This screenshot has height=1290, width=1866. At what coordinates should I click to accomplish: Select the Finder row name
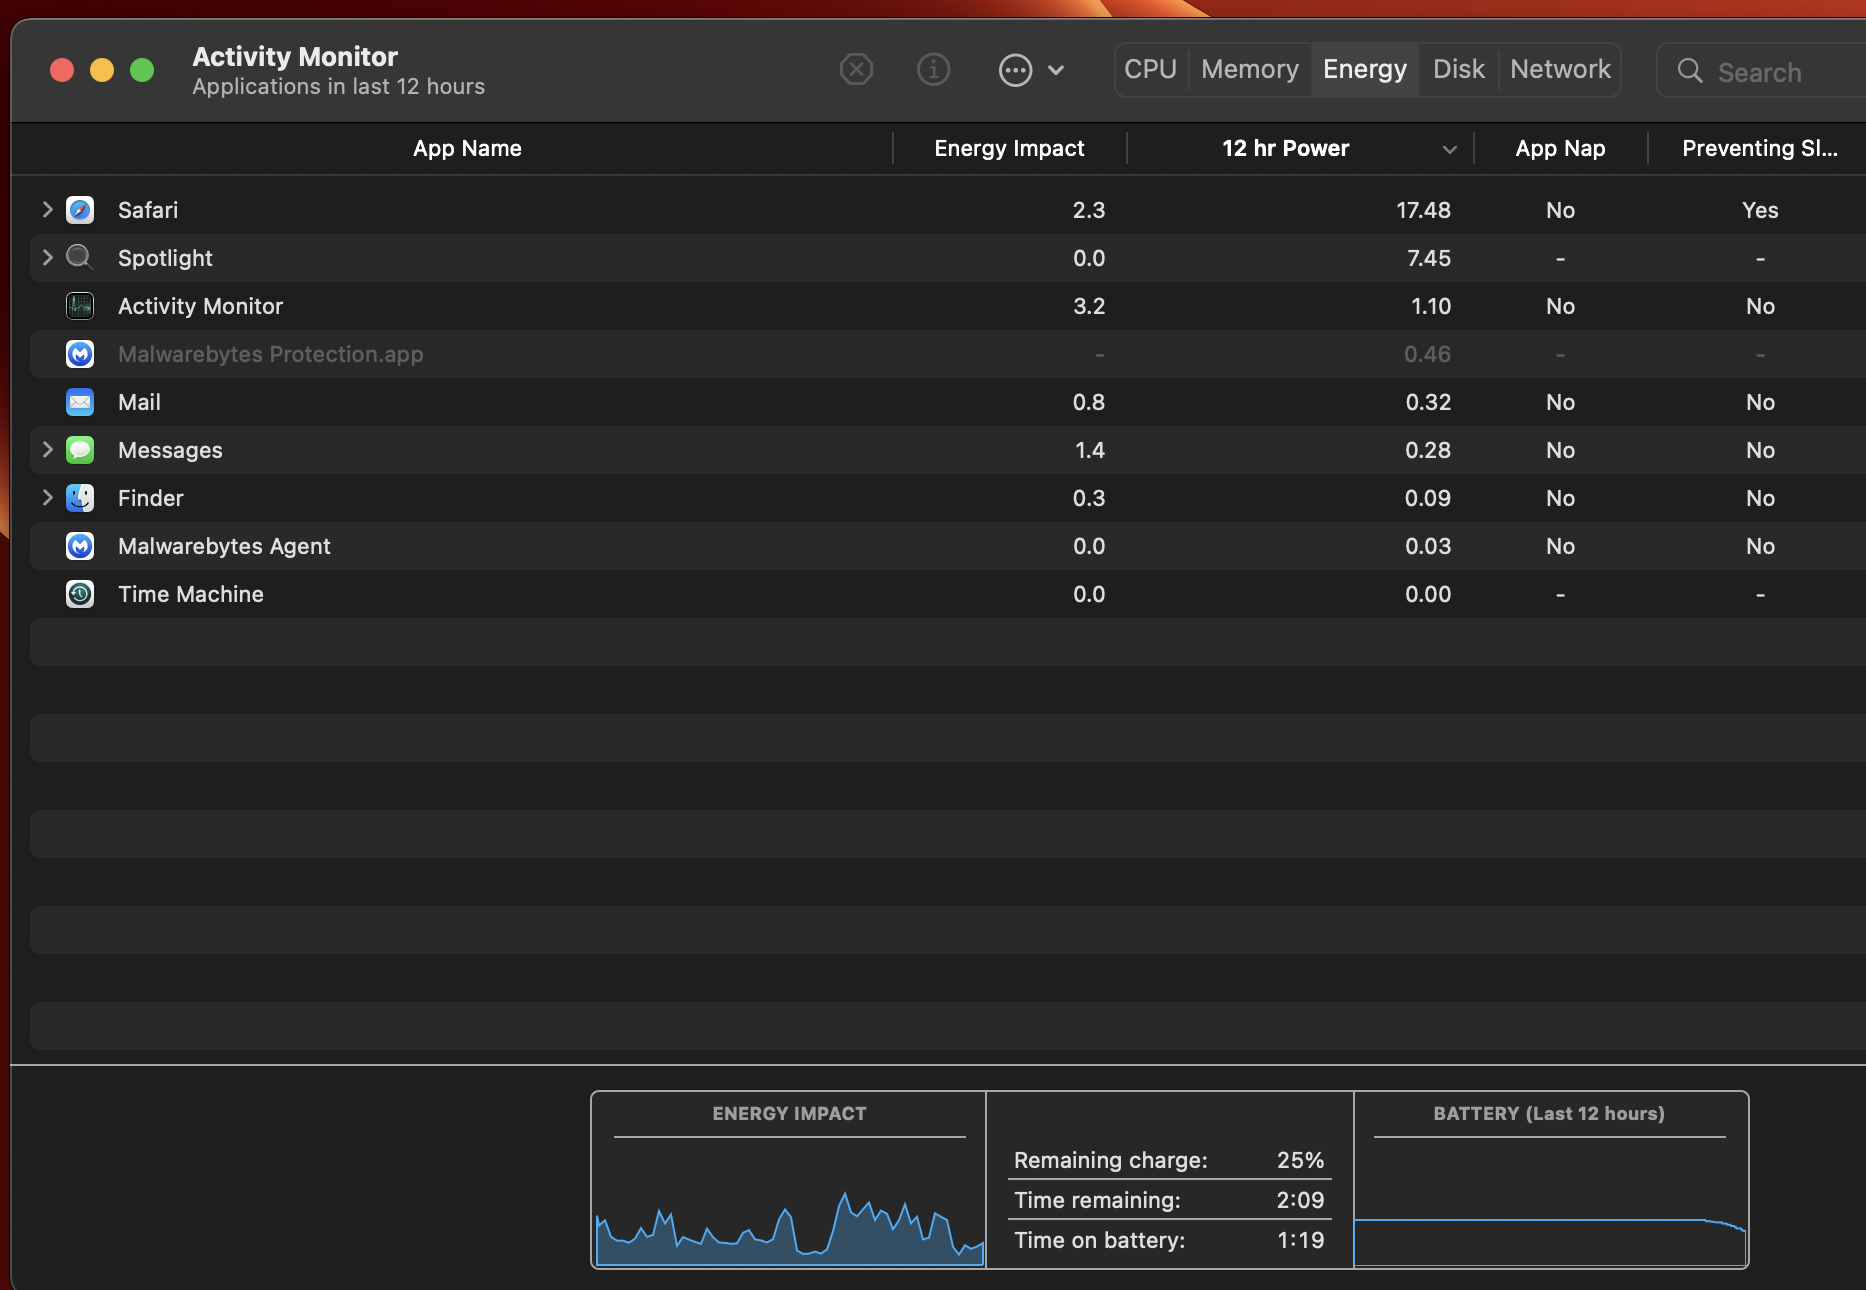click(150, 498)
